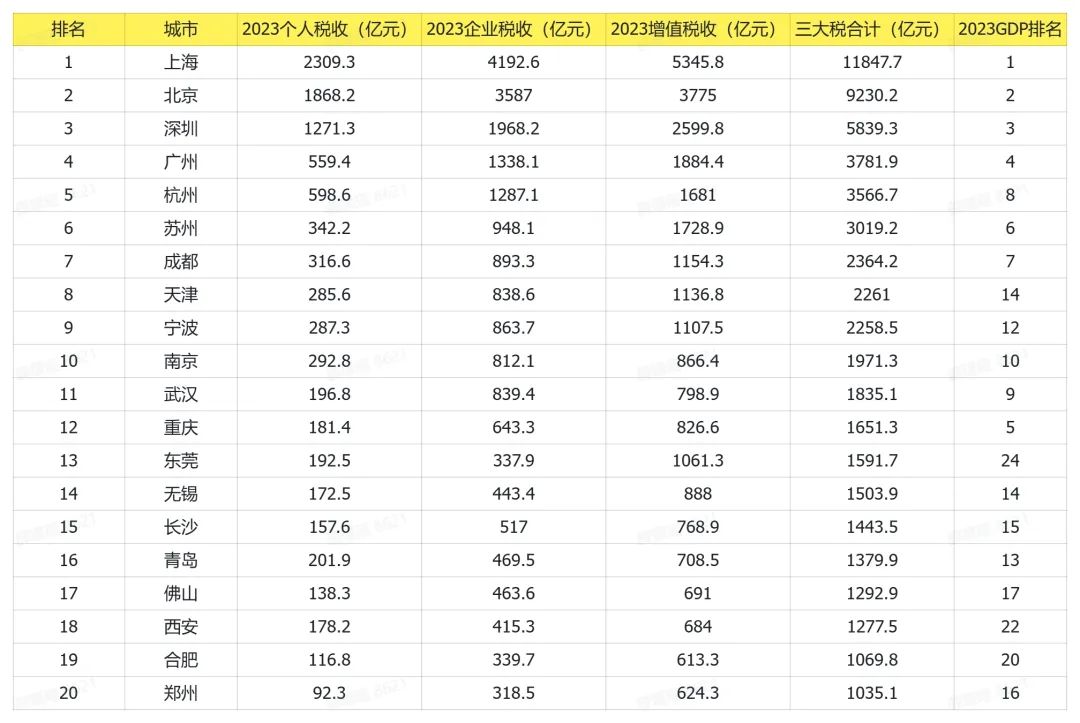Select Guangzhou's VAT value 1884.4
1080x723 pixels.
tap(698, 162)
